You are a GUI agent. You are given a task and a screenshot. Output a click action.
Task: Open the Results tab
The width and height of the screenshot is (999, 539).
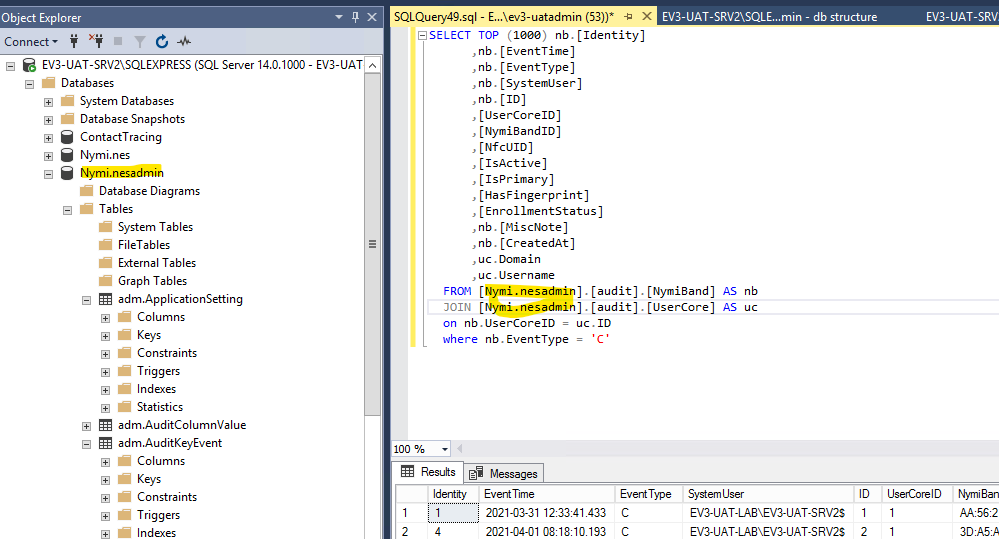[428, 472]
